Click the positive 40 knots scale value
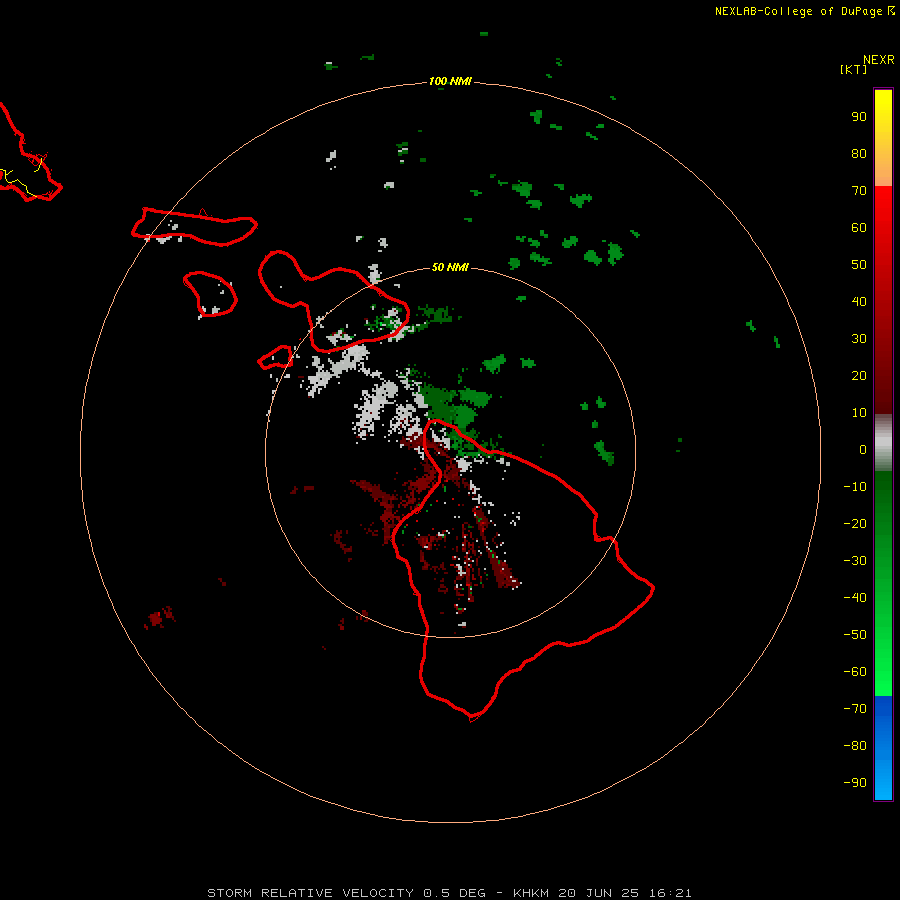 pyautogui.click(x=859, y=301)
